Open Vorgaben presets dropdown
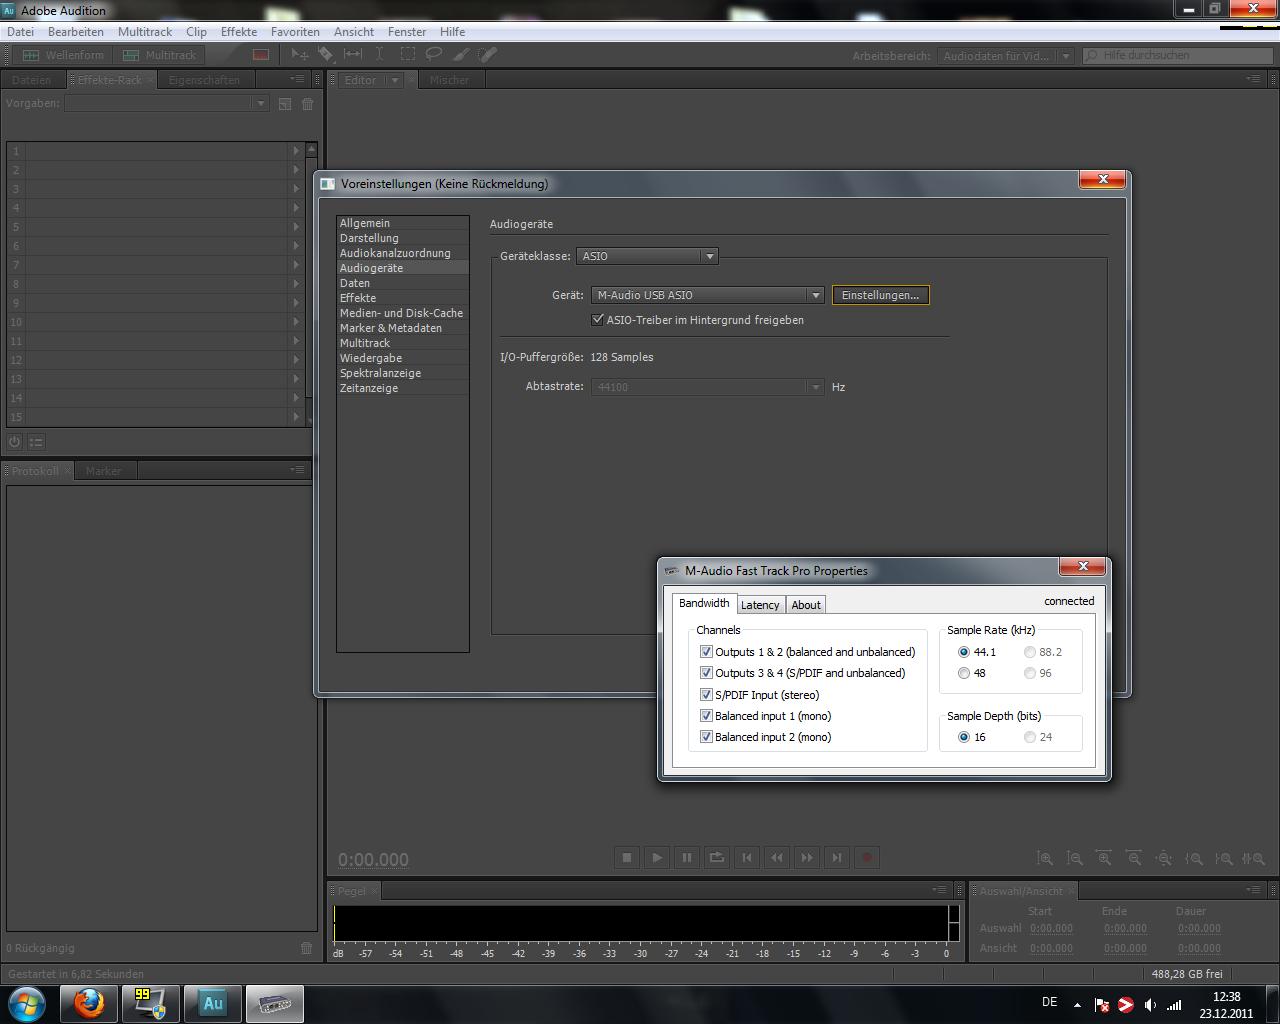Viewport: 1280px width, 1024px height. click(166, 103)
